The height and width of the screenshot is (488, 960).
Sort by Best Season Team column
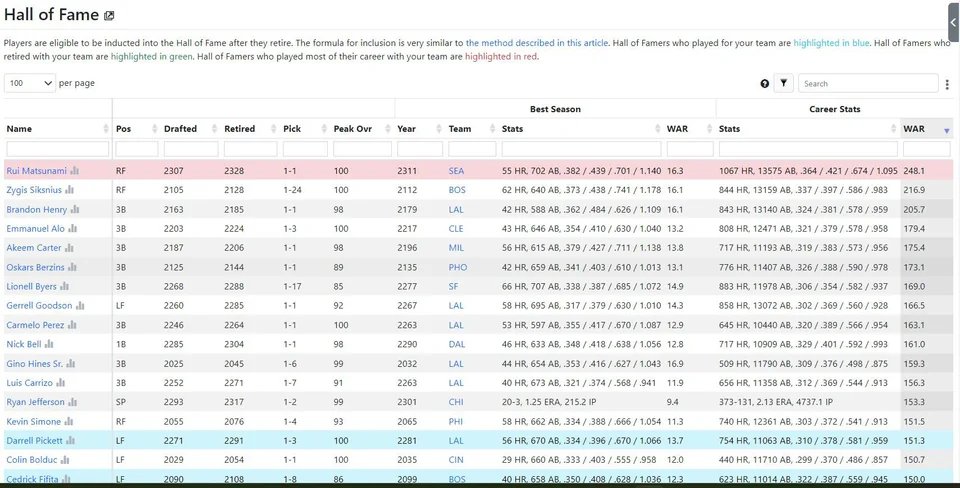click(472, 129)
